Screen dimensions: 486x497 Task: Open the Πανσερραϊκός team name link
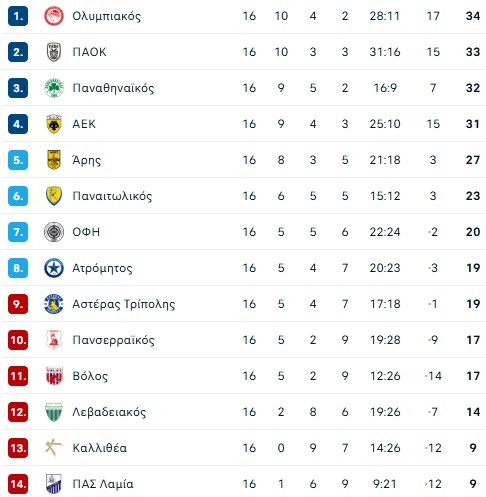(113, 340)
